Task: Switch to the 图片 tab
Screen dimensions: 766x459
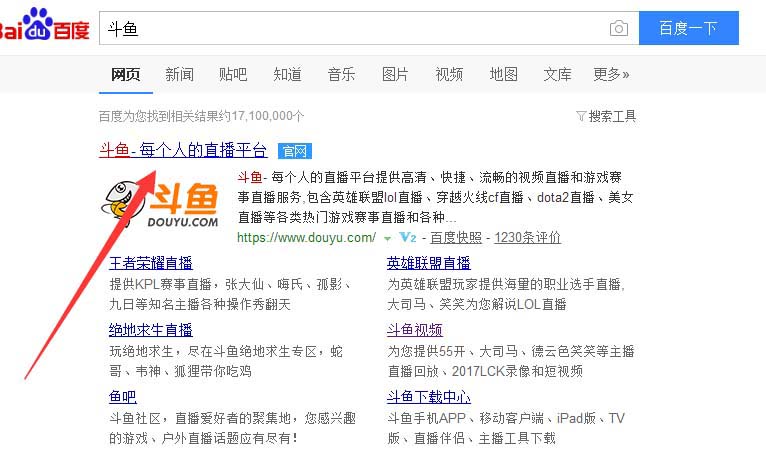Action: (395, 74)
